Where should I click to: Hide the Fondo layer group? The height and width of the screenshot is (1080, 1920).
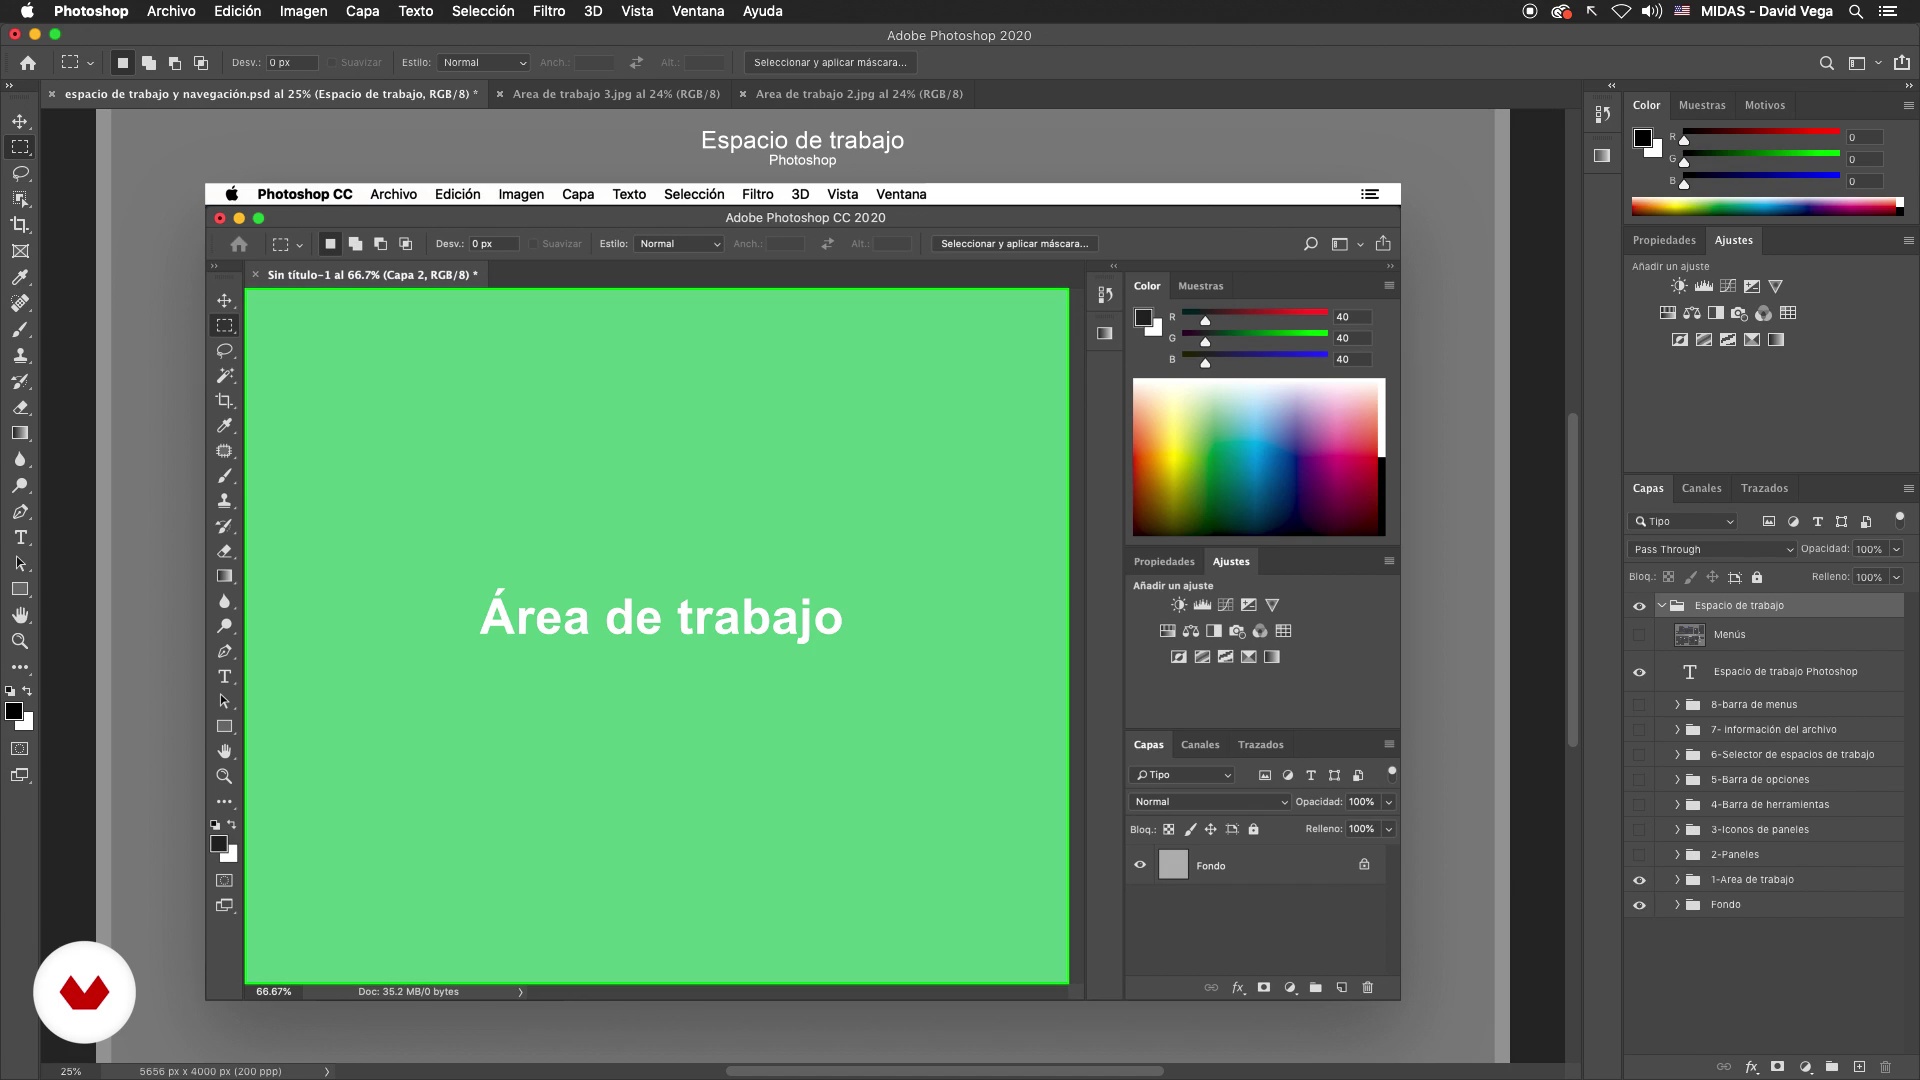[1639, 905]
